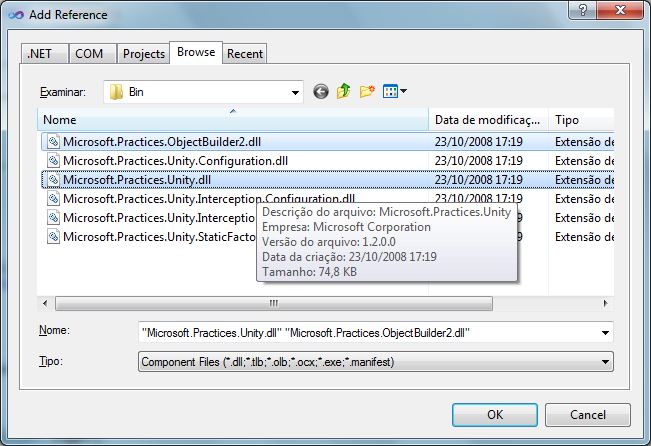This screenshot has width=651, height=446.
Task: Create a new folder icon
Action: click(x=367, y=91)
